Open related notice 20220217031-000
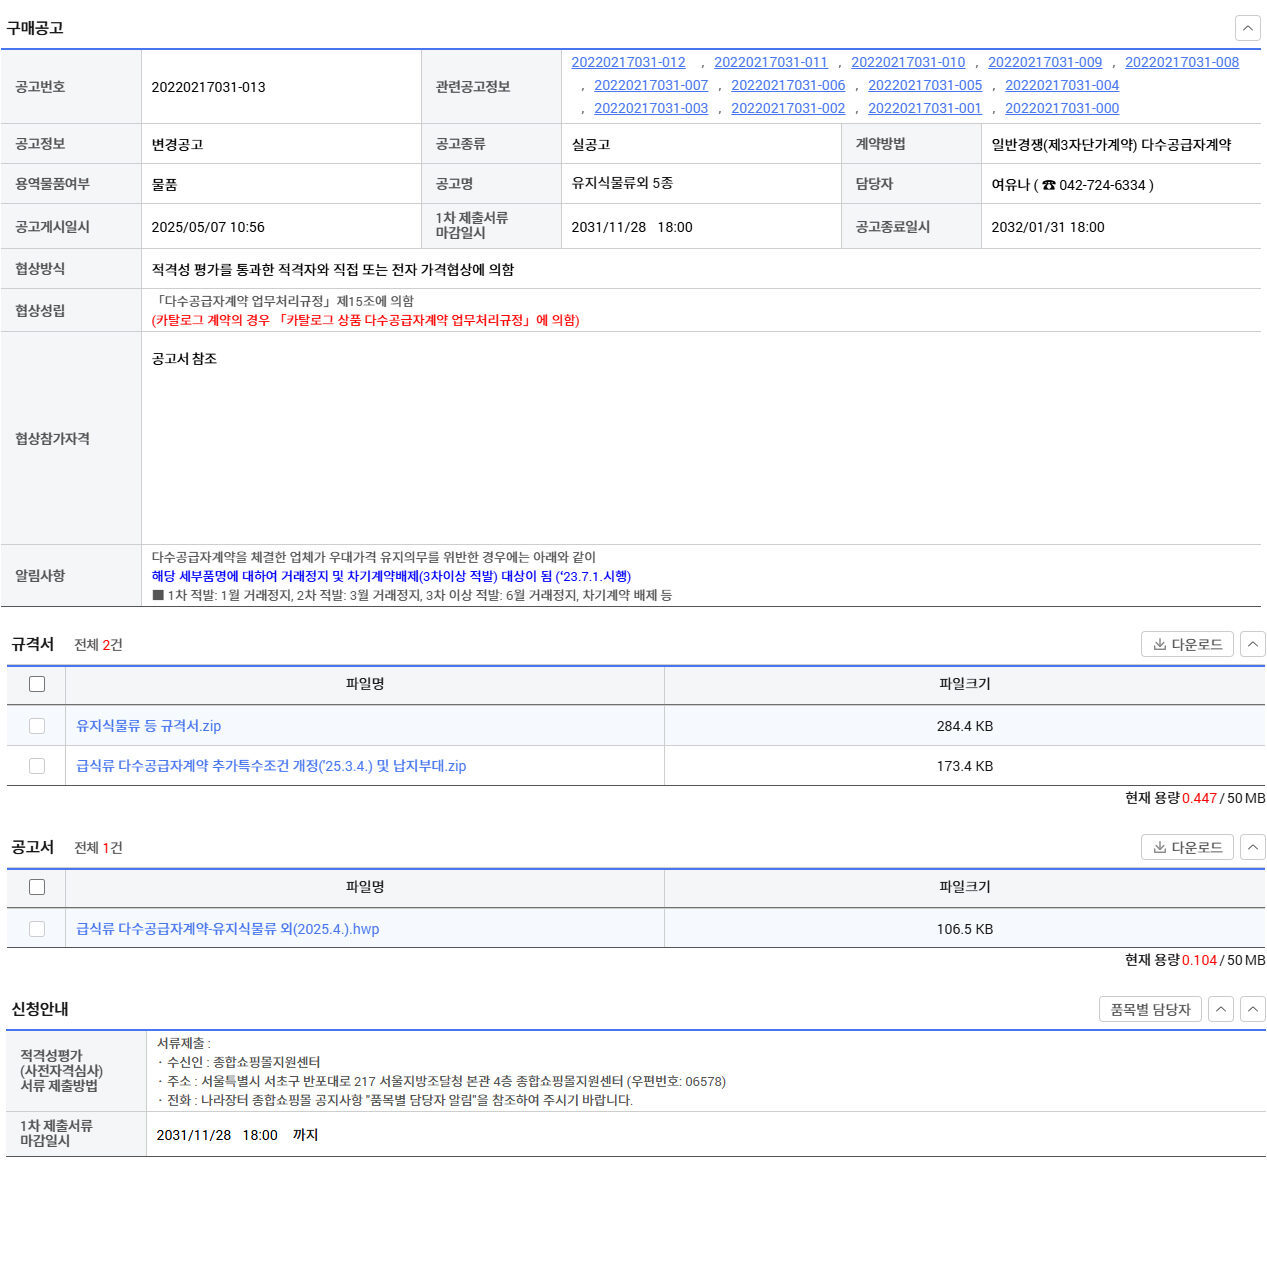This screenshot has height=1276, width=1267. coord(1061,108)
